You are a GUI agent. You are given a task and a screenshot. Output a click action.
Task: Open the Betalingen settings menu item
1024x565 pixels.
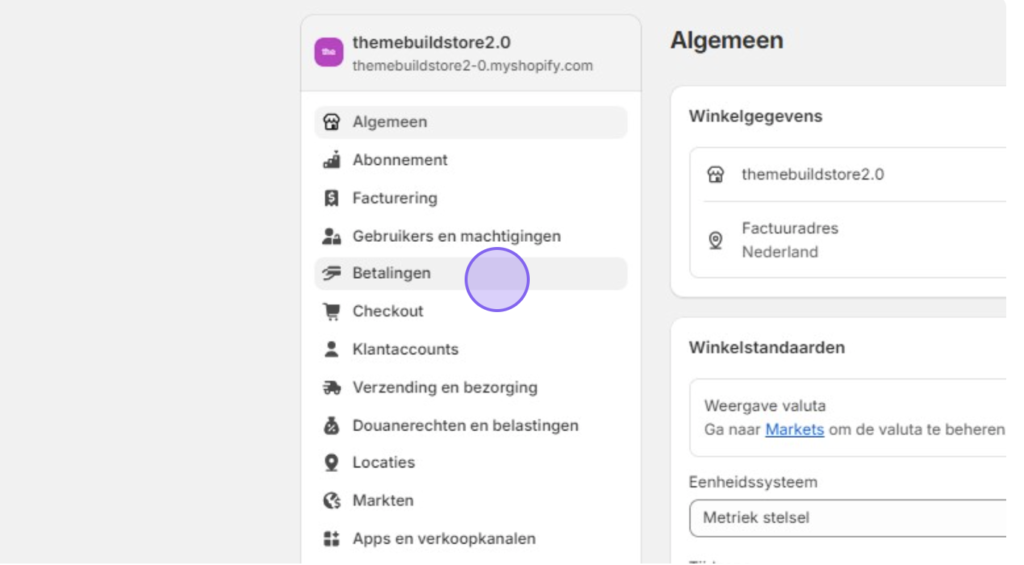[x=471, y=273]
